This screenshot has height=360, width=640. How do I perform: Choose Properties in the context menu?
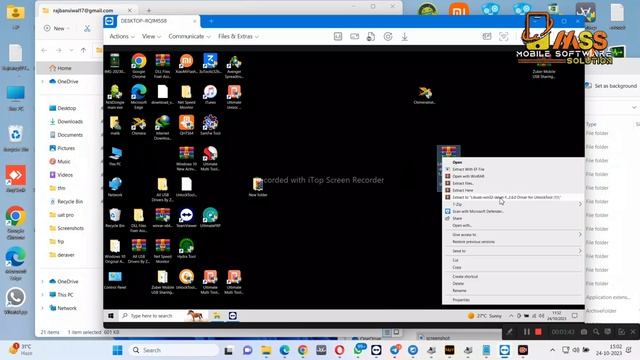click(x=513, y=300)
